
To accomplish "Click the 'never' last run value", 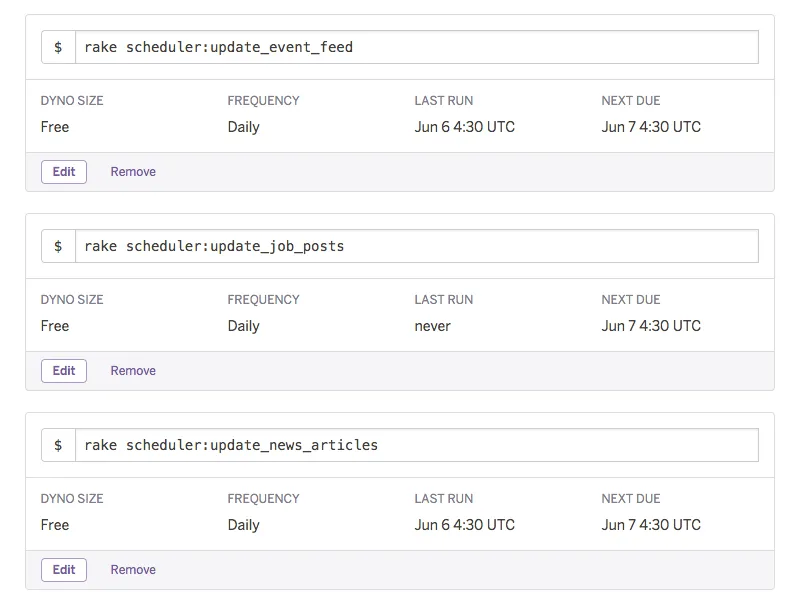I will pyautogui.click(x=433, y=326).
